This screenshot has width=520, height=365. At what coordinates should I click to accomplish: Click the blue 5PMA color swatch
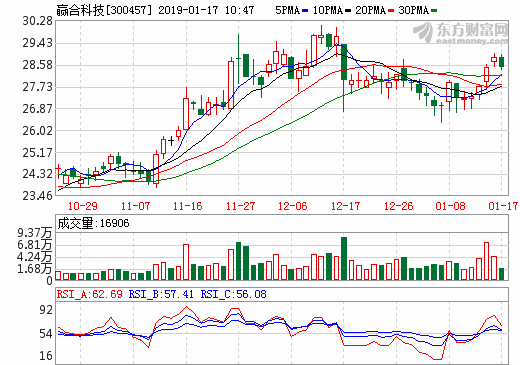click(305, 11)
